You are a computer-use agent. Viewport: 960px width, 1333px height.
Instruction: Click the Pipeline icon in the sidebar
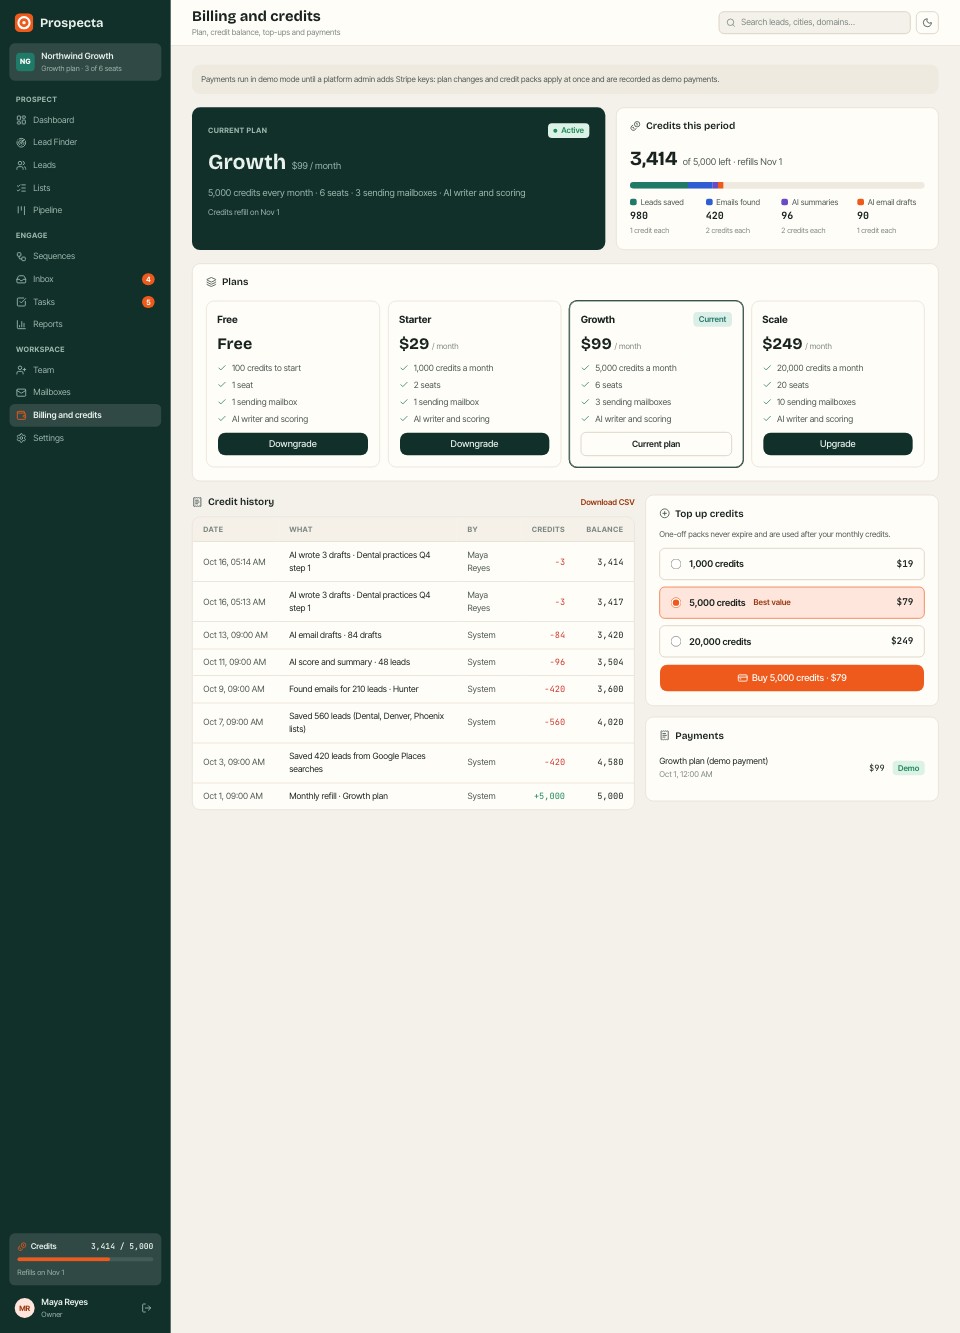[21, 210]
